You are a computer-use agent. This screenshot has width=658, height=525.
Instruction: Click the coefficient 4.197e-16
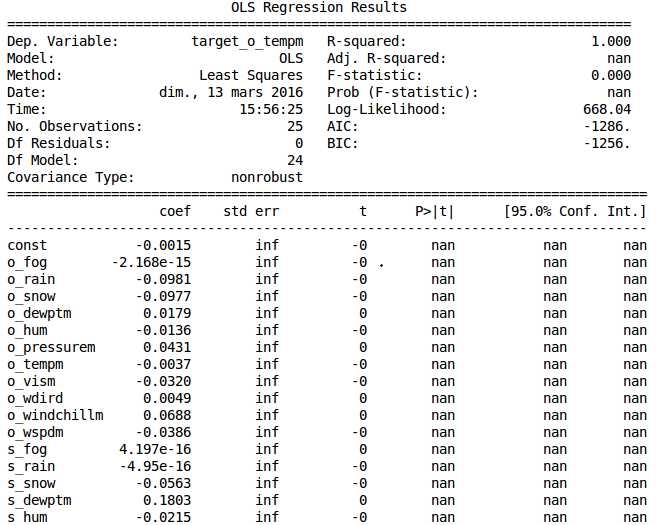click(x=155, y=449)
